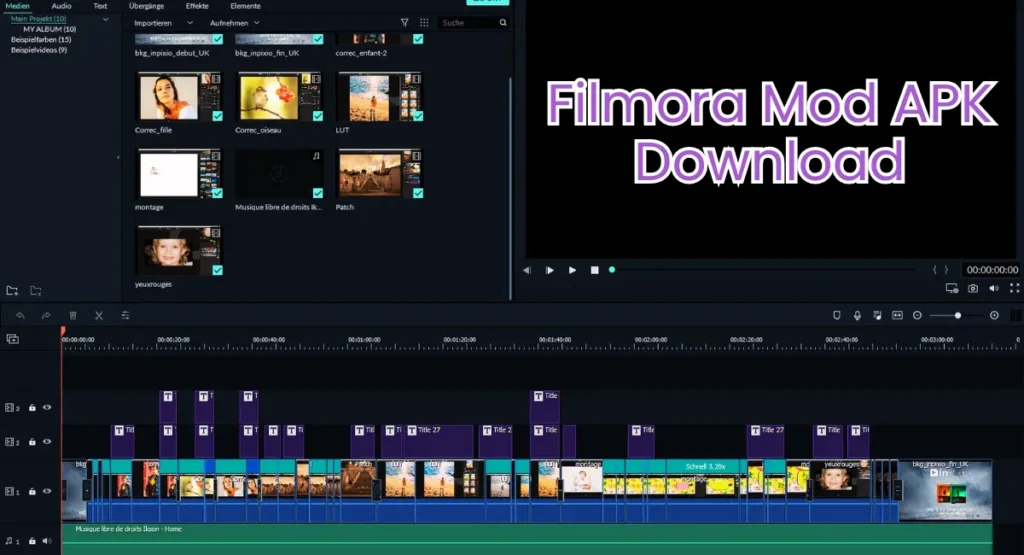Collapse the Mein Projekt folder arrow
This screenshot has width=1024, height=555.
[x=105, y=20]
